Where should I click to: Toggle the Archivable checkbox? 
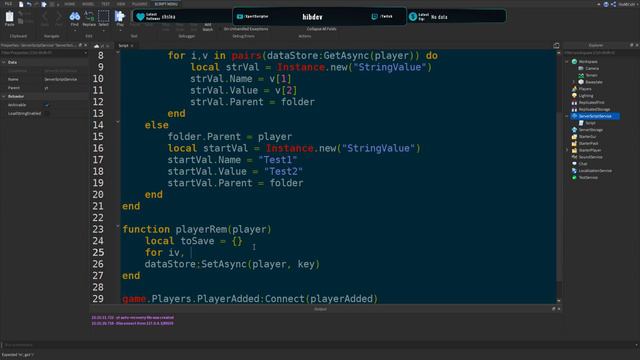47,105
